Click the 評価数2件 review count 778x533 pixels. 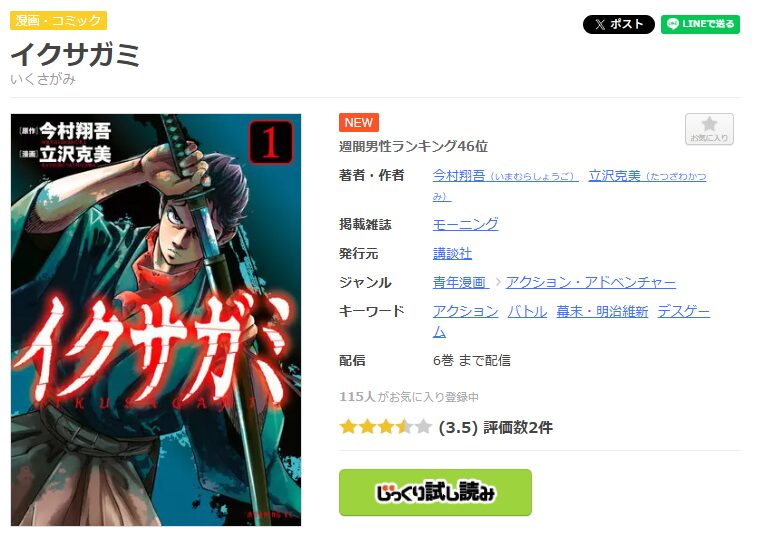coord(518,427)
